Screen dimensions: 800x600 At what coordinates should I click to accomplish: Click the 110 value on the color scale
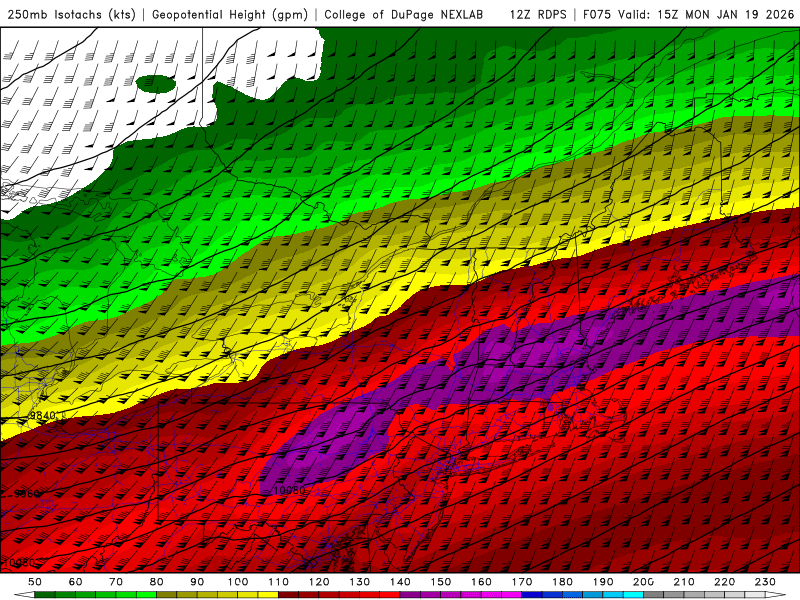279,582
